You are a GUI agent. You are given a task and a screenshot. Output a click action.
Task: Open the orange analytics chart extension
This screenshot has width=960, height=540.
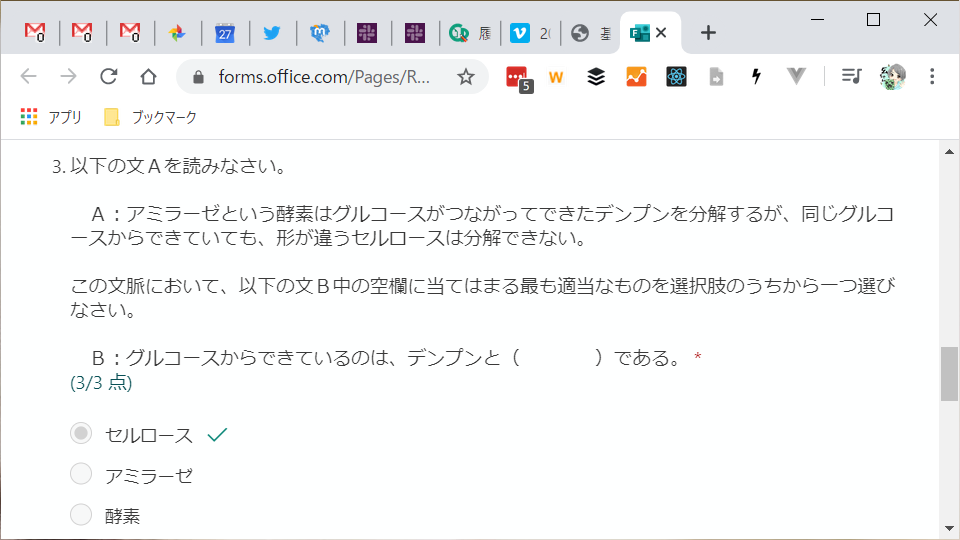[636, 77]
